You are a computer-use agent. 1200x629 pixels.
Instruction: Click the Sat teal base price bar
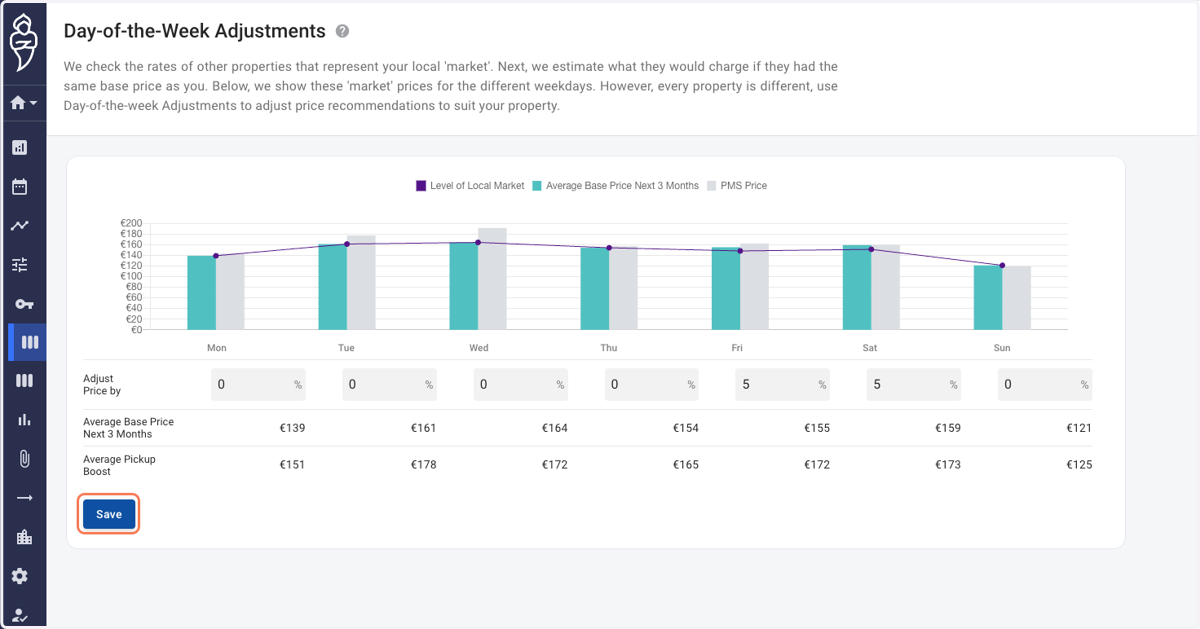point(857,288)
